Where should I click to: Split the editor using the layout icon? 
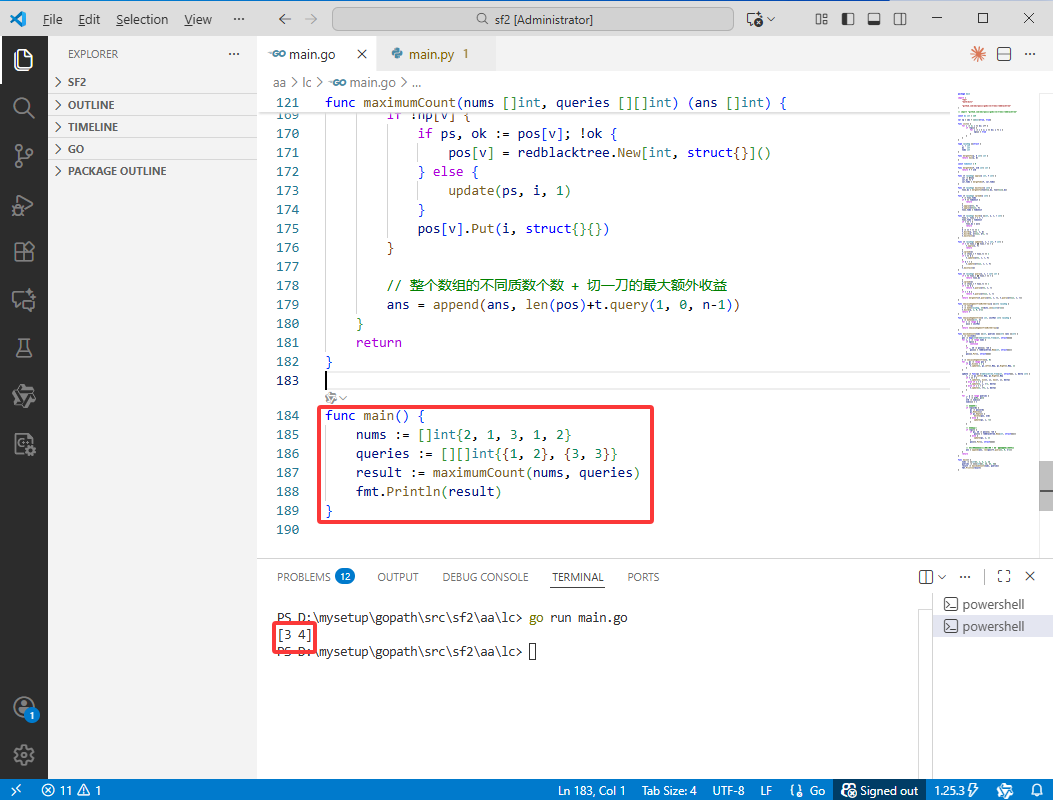point(1004,54)
